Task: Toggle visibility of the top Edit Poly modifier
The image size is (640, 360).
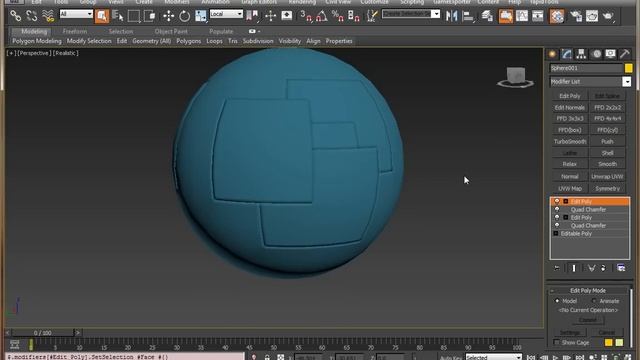Action: [x=557, y=201]
